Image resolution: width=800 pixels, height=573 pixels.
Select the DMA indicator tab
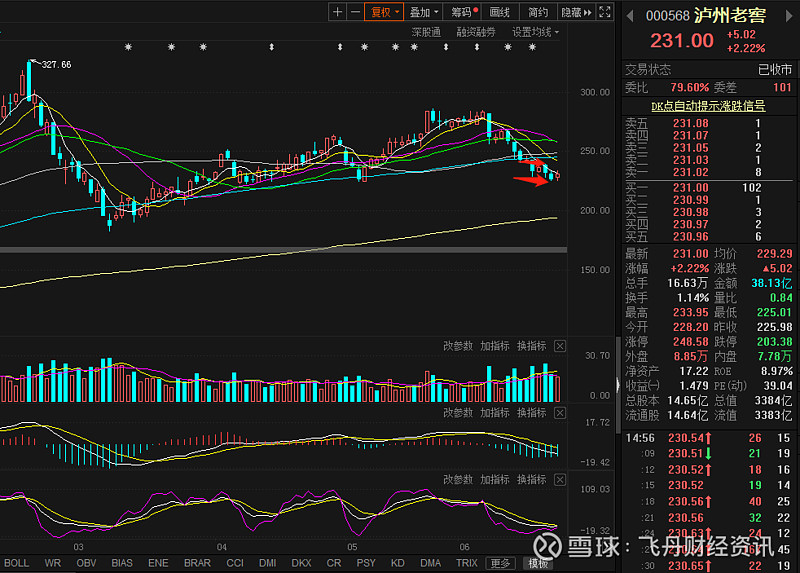[x=430, y=563]
